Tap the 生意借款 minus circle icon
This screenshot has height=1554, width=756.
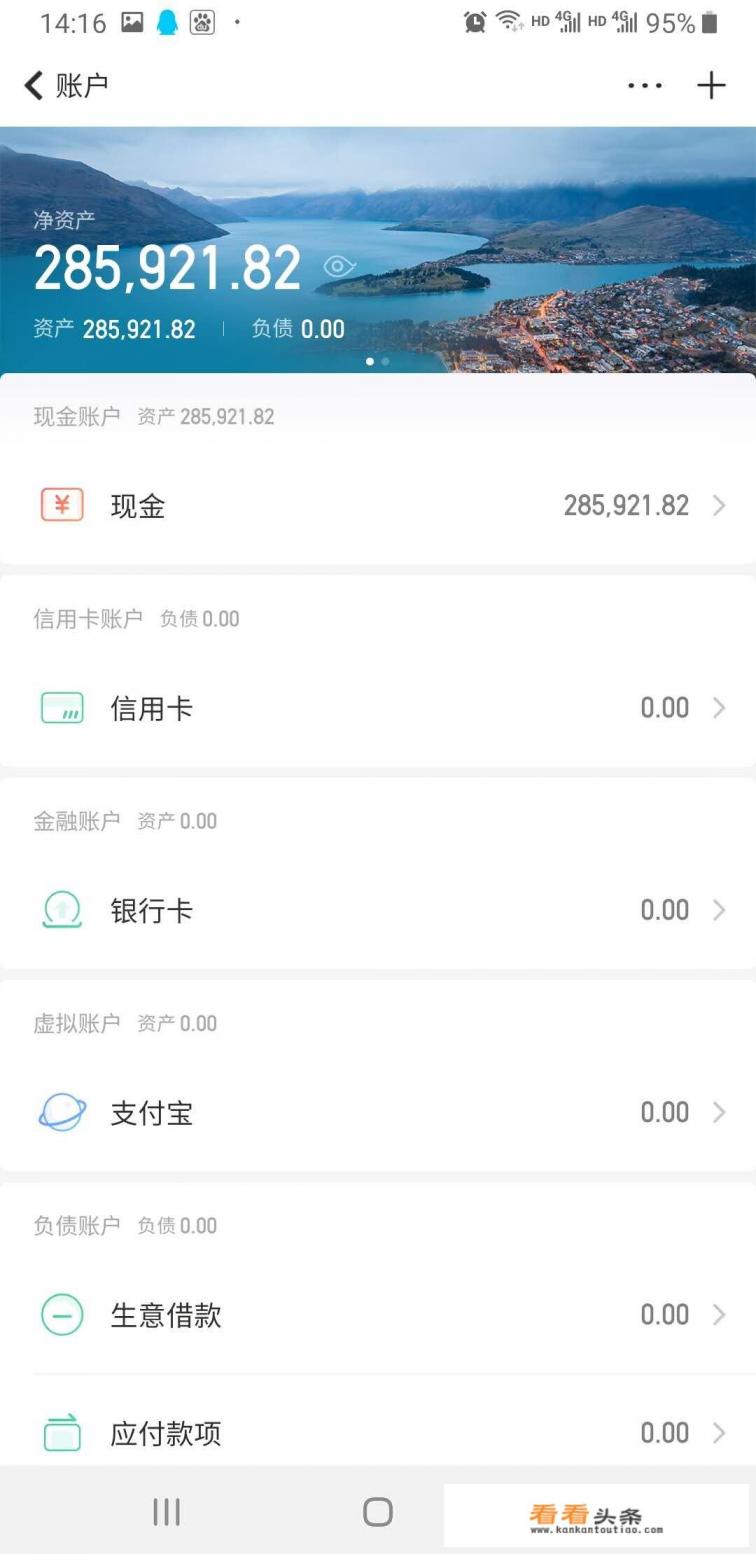coord(62,1314)
